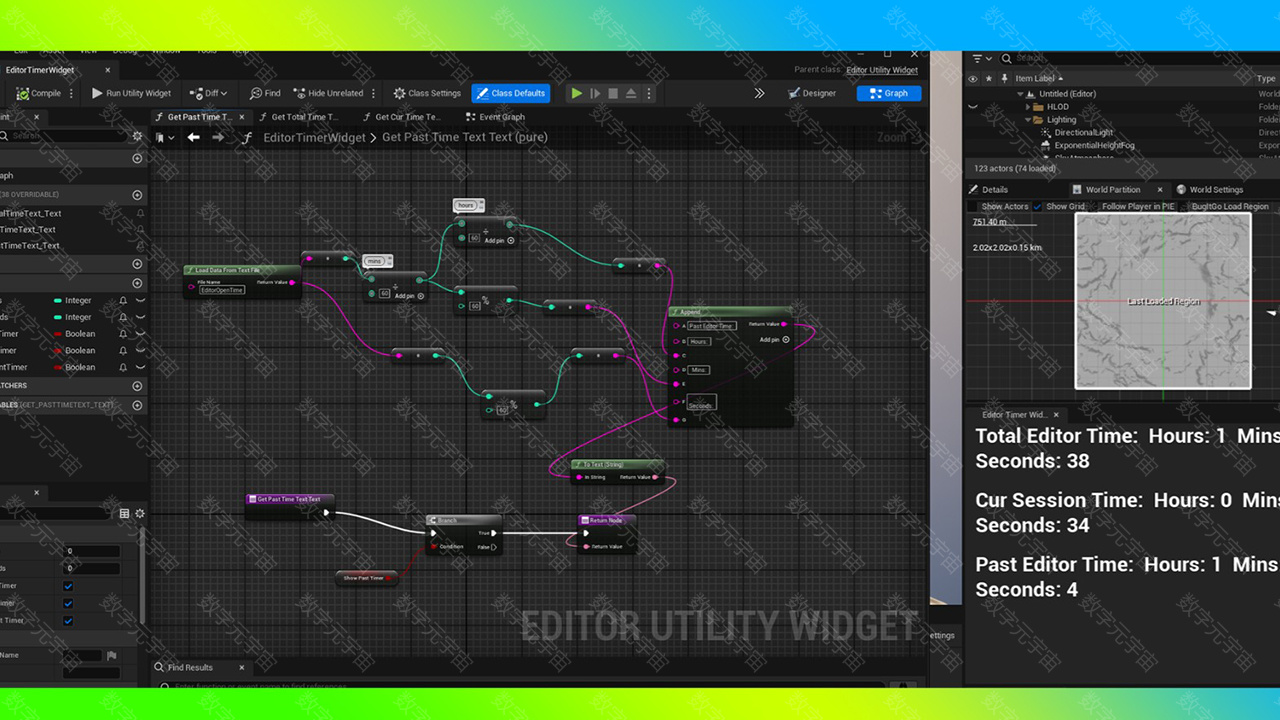The height and width of the screenshot is (720, 1280).
Task: Switch to Graph mode
Action: tap(889, 93)
